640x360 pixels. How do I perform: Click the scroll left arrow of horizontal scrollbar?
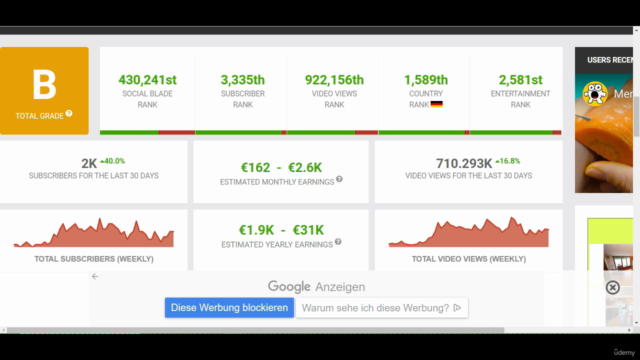point(3,330)
